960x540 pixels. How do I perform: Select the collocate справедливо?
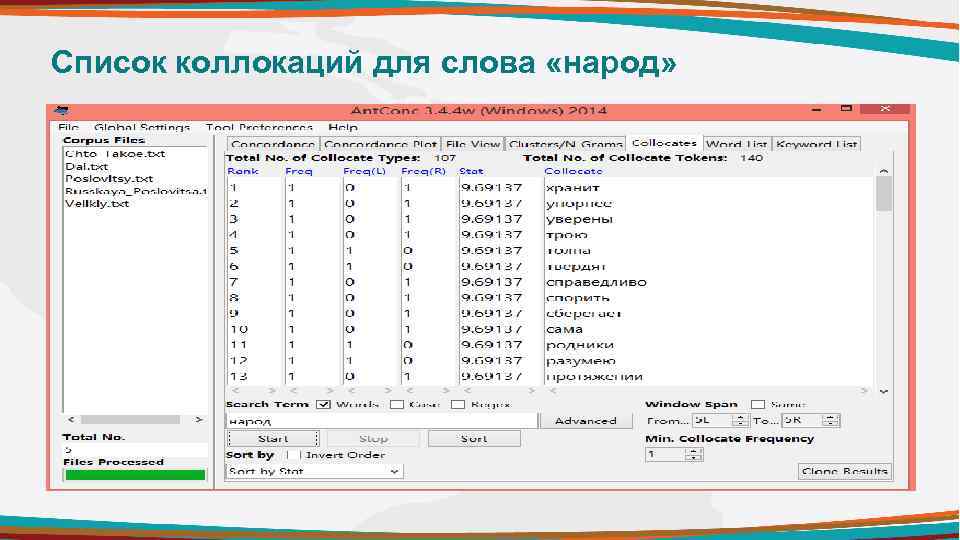pos(596,282)
